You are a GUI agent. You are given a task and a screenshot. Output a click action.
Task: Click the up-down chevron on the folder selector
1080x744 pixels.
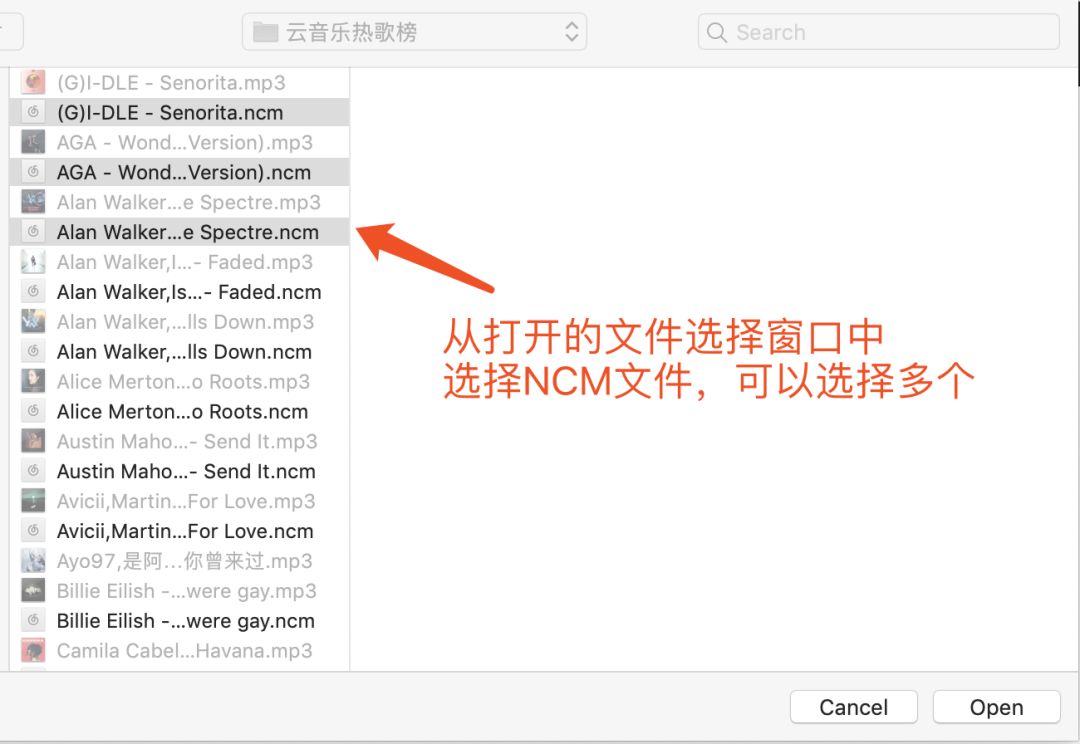570,31
